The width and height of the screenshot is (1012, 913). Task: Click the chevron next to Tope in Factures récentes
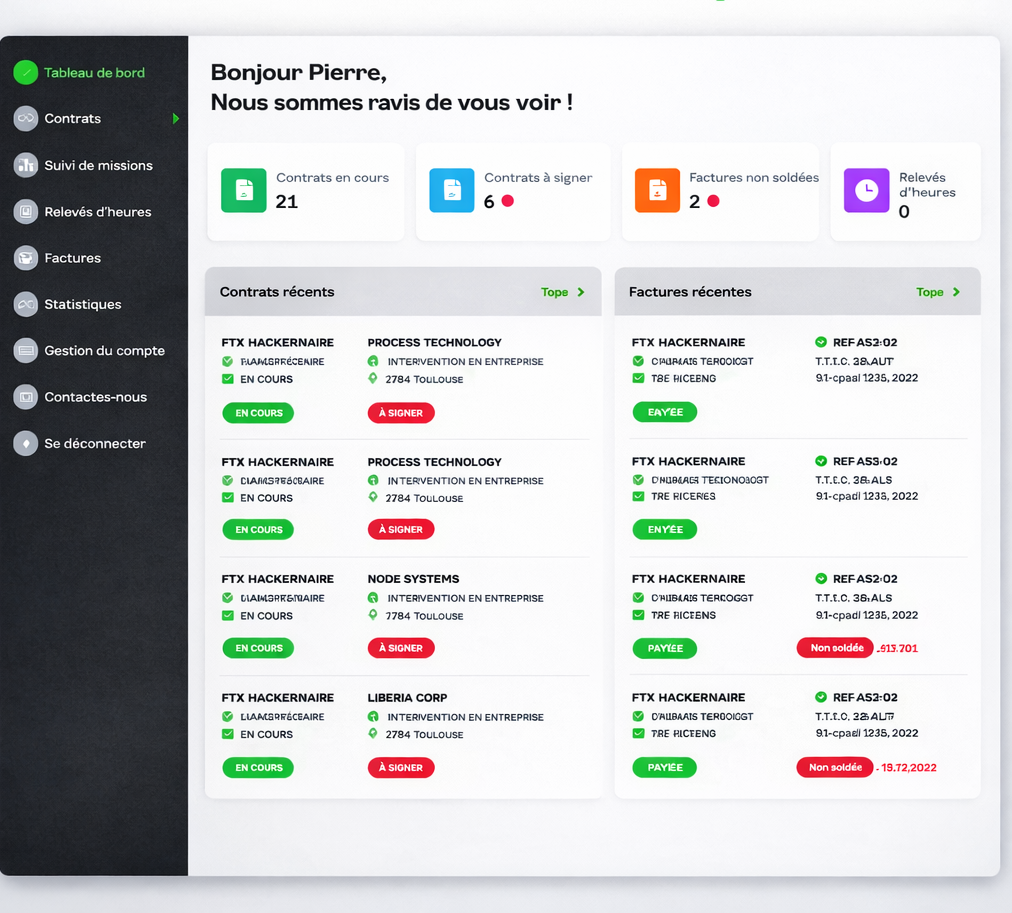(956, 293)
